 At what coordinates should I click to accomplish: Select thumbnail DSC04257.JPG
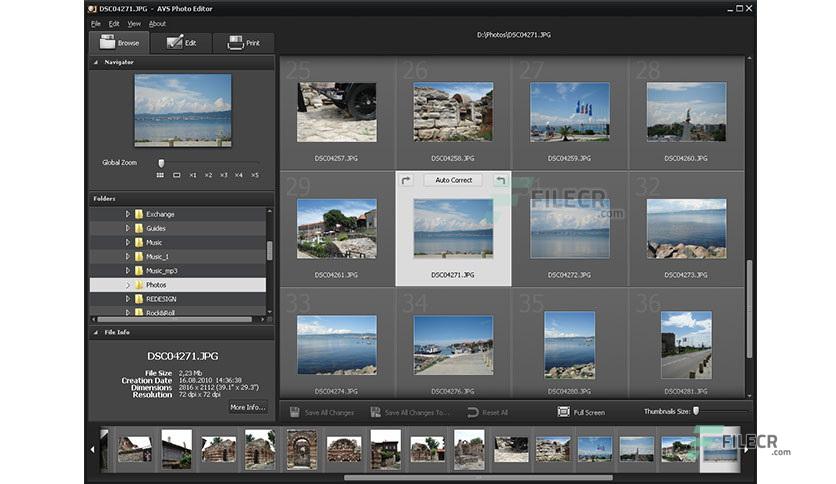coord(336,112)
